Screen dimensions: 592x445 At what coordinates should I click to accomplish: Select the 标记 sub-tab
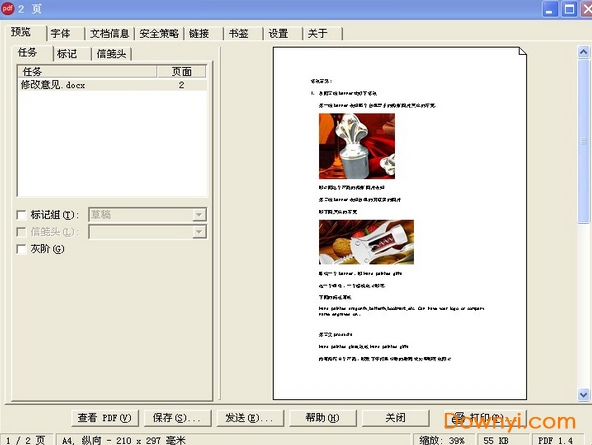pyautogui.click(x=72, y=54)
